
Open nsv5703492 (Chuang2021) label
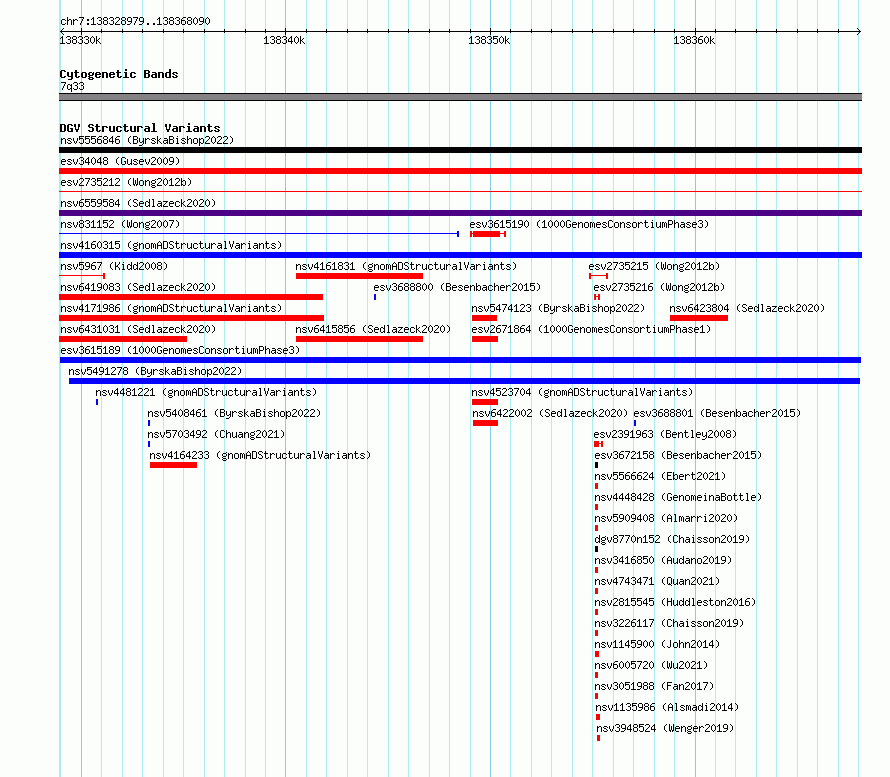pos(216,434)
